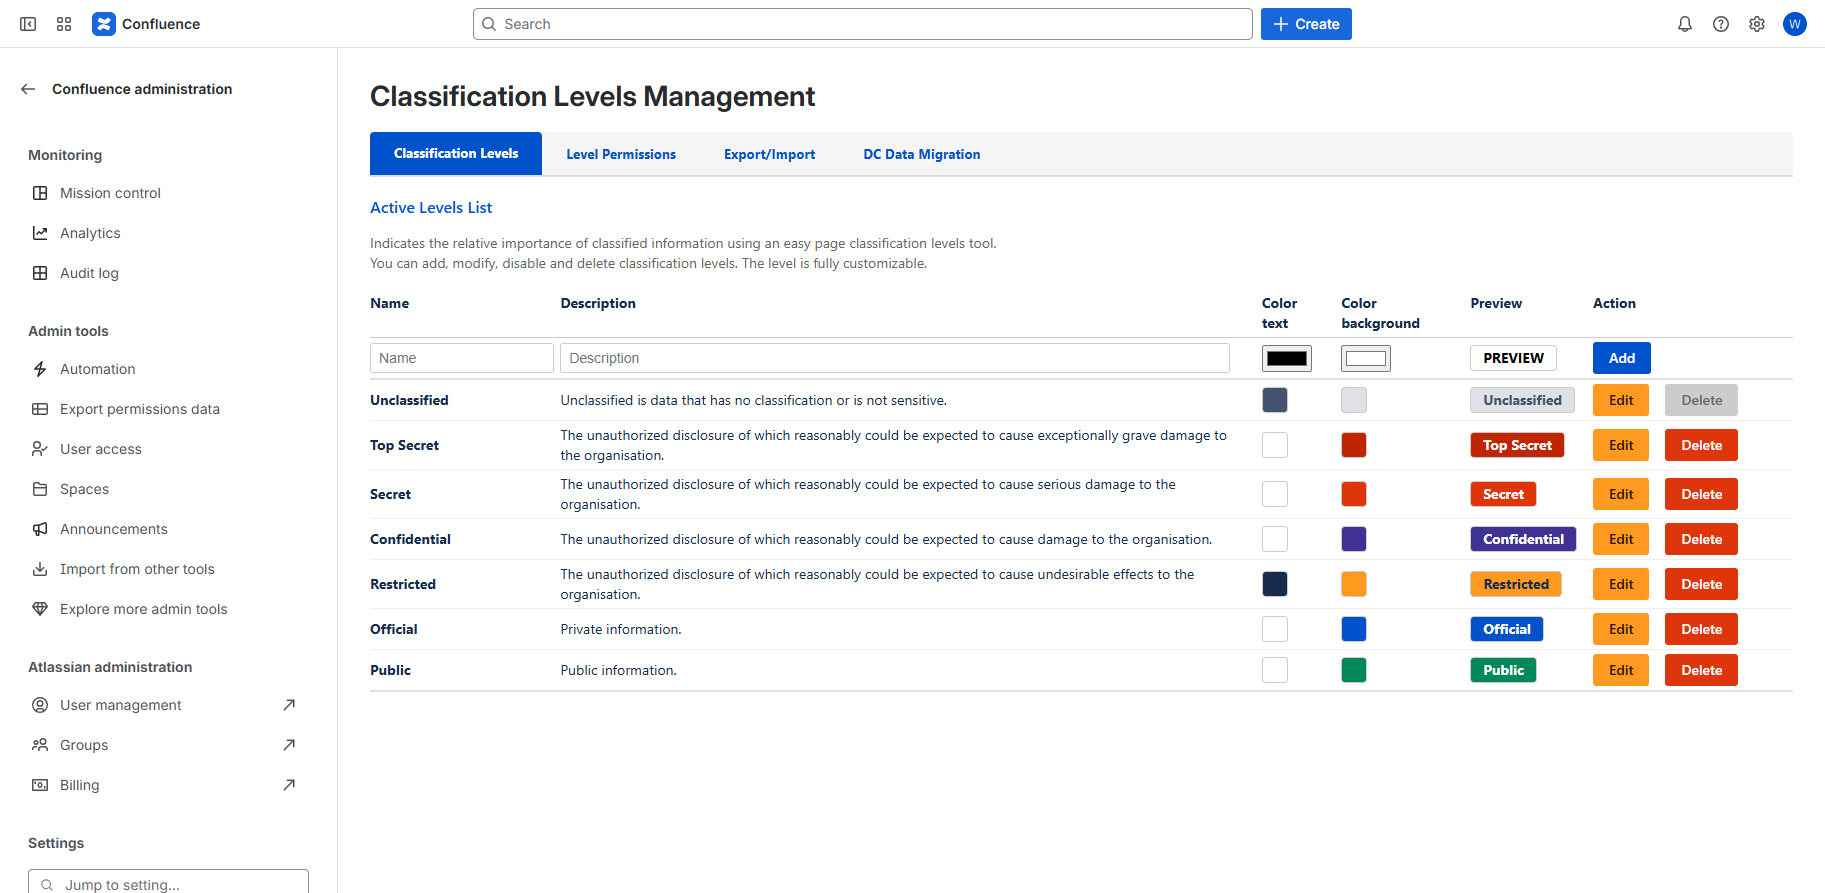The height and width of the screenshot is (893, 1825).
Task: Open the user profile avatar
Action: 1795,24
